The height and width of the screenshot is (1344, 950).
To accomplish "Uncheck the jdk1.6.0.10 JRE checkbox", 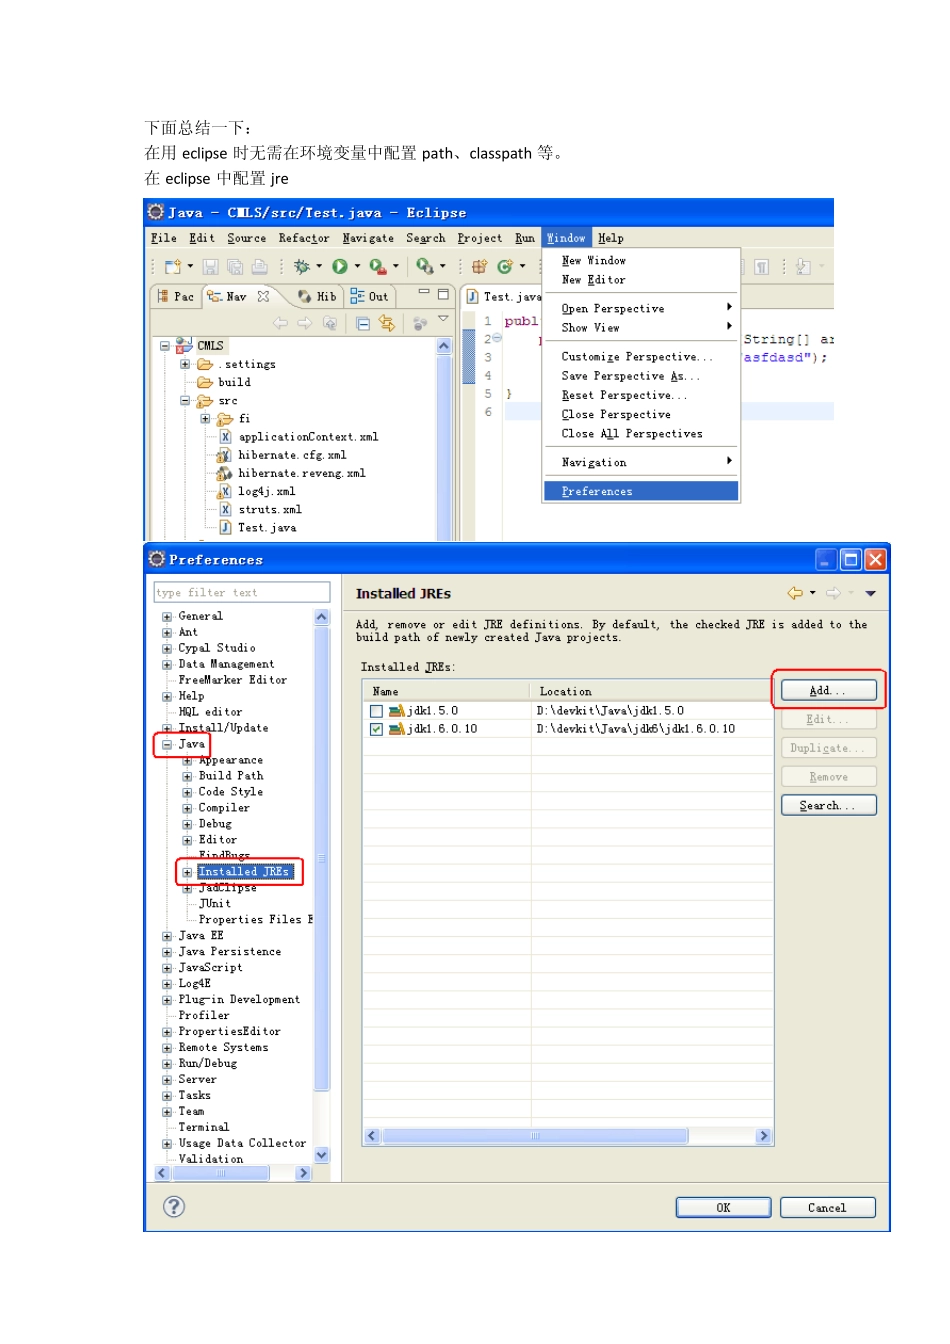I will pos(376,729).
